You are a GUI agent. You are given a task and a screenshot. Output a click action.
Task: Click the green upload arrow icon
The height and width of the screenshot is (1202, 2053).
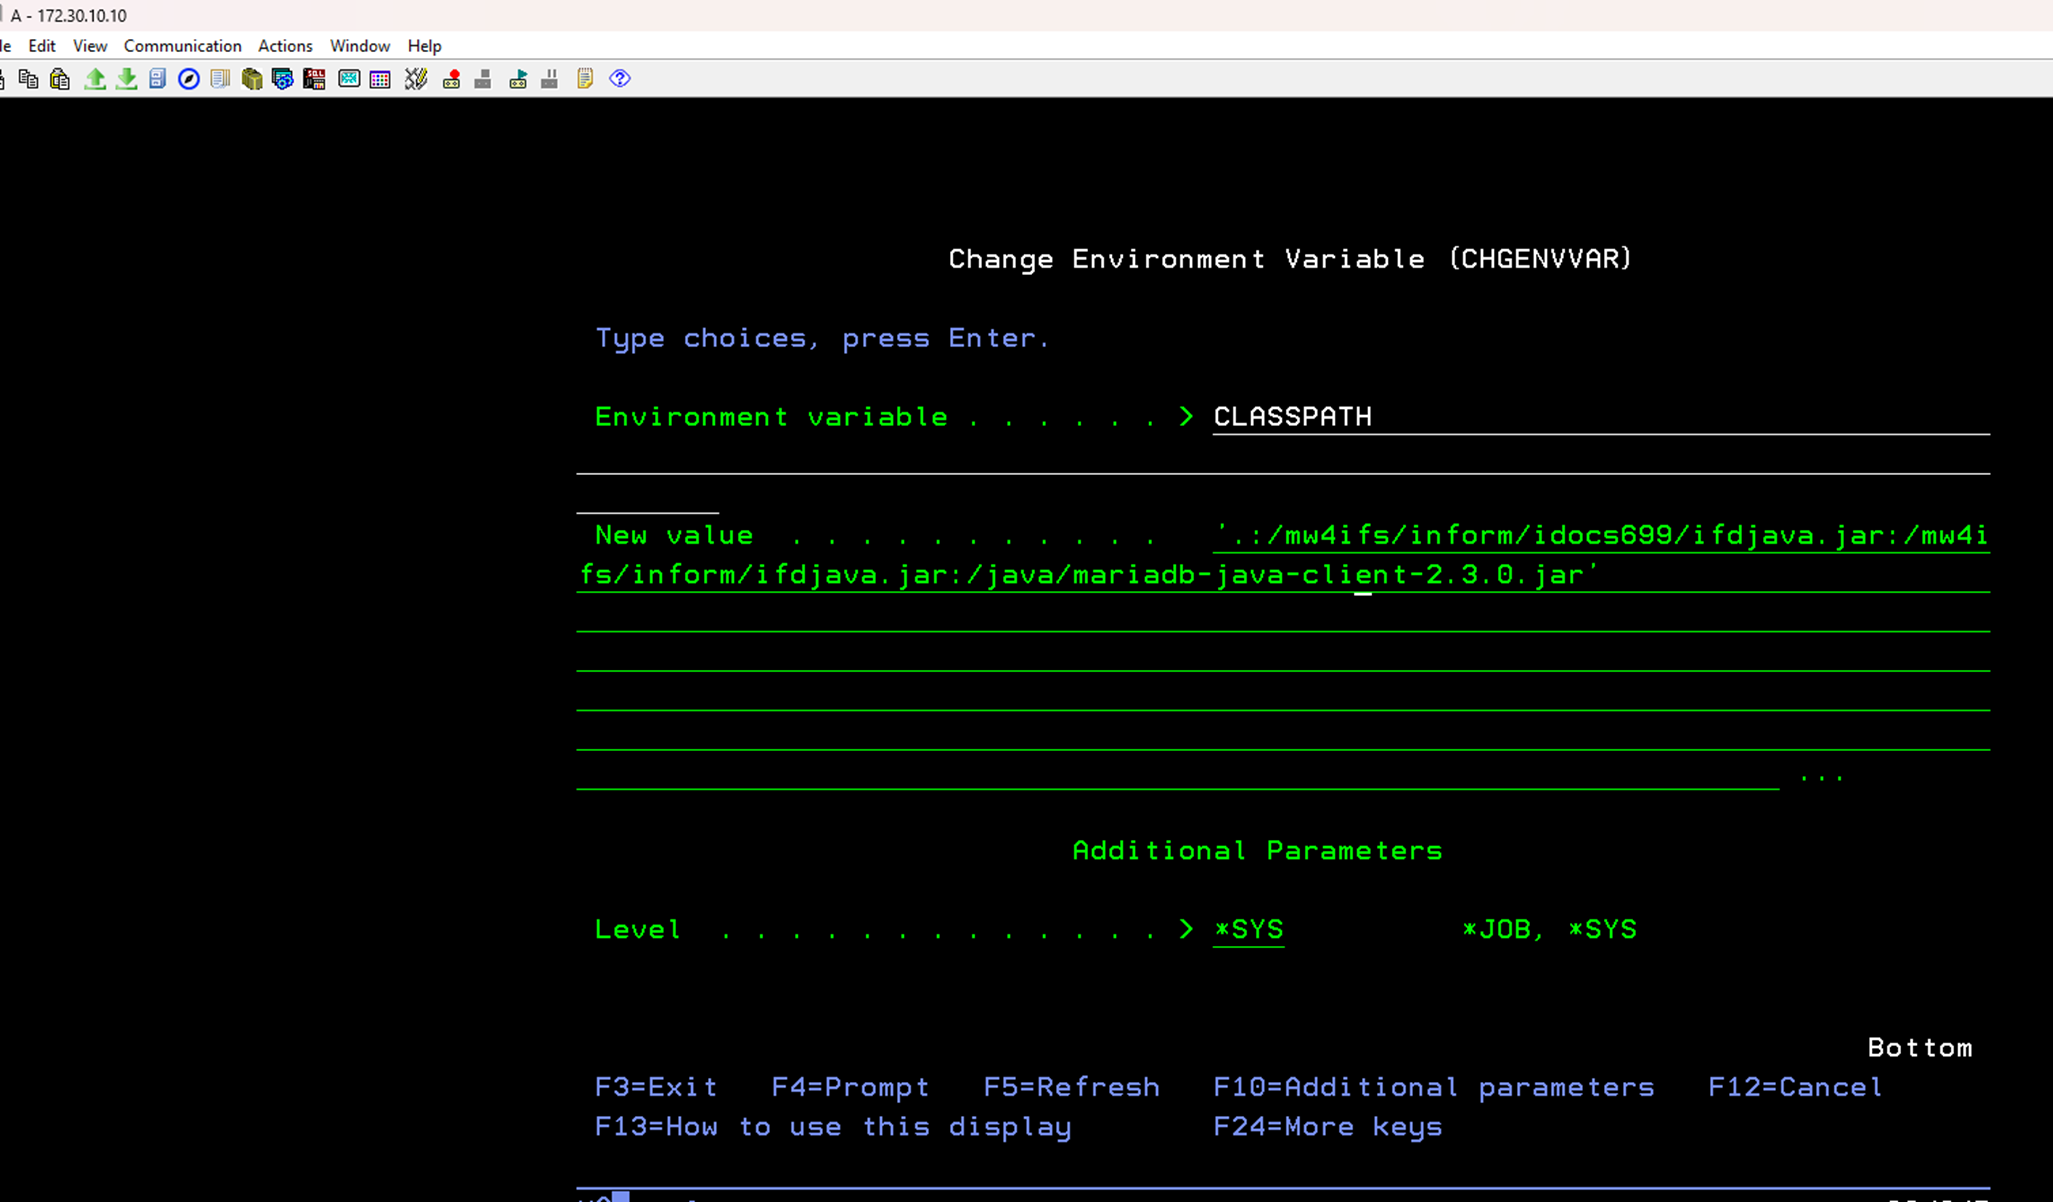[95, 79]
